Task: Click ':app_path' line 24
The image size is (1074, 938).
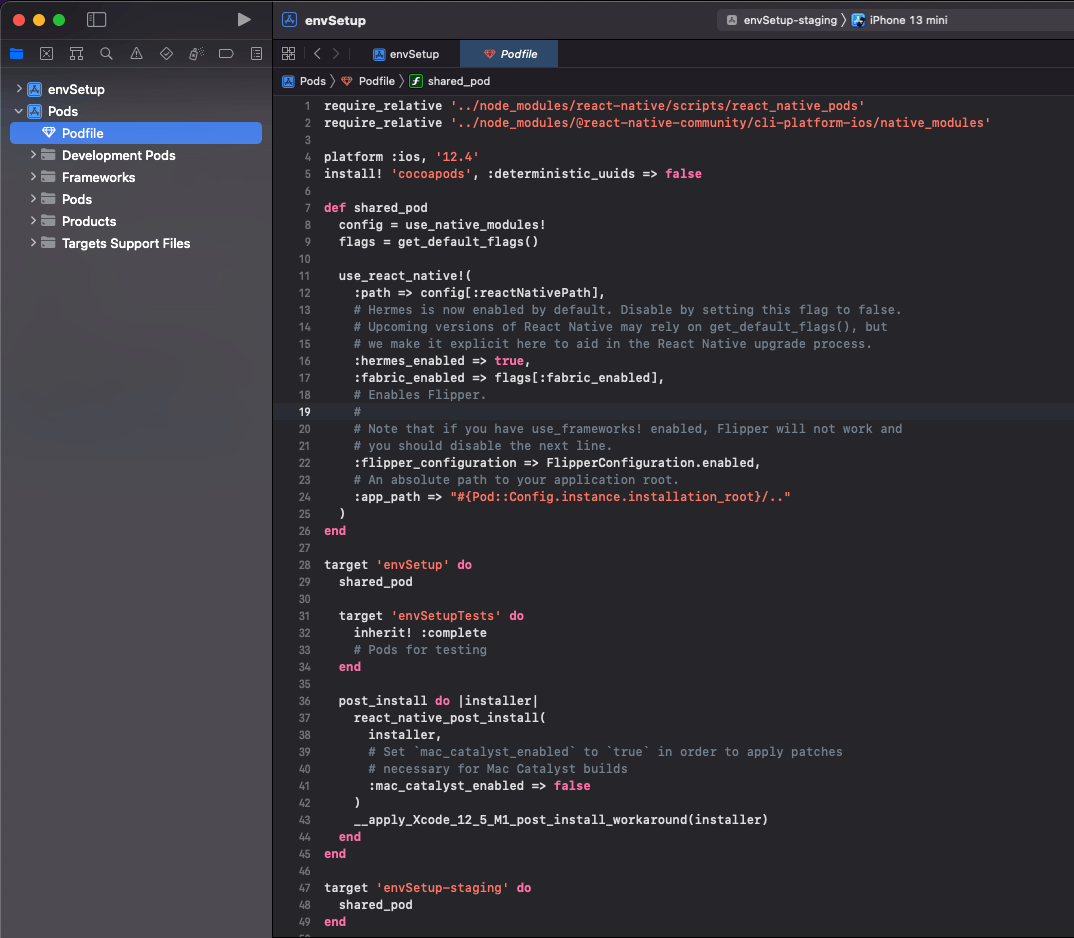Action: [572, 497]
